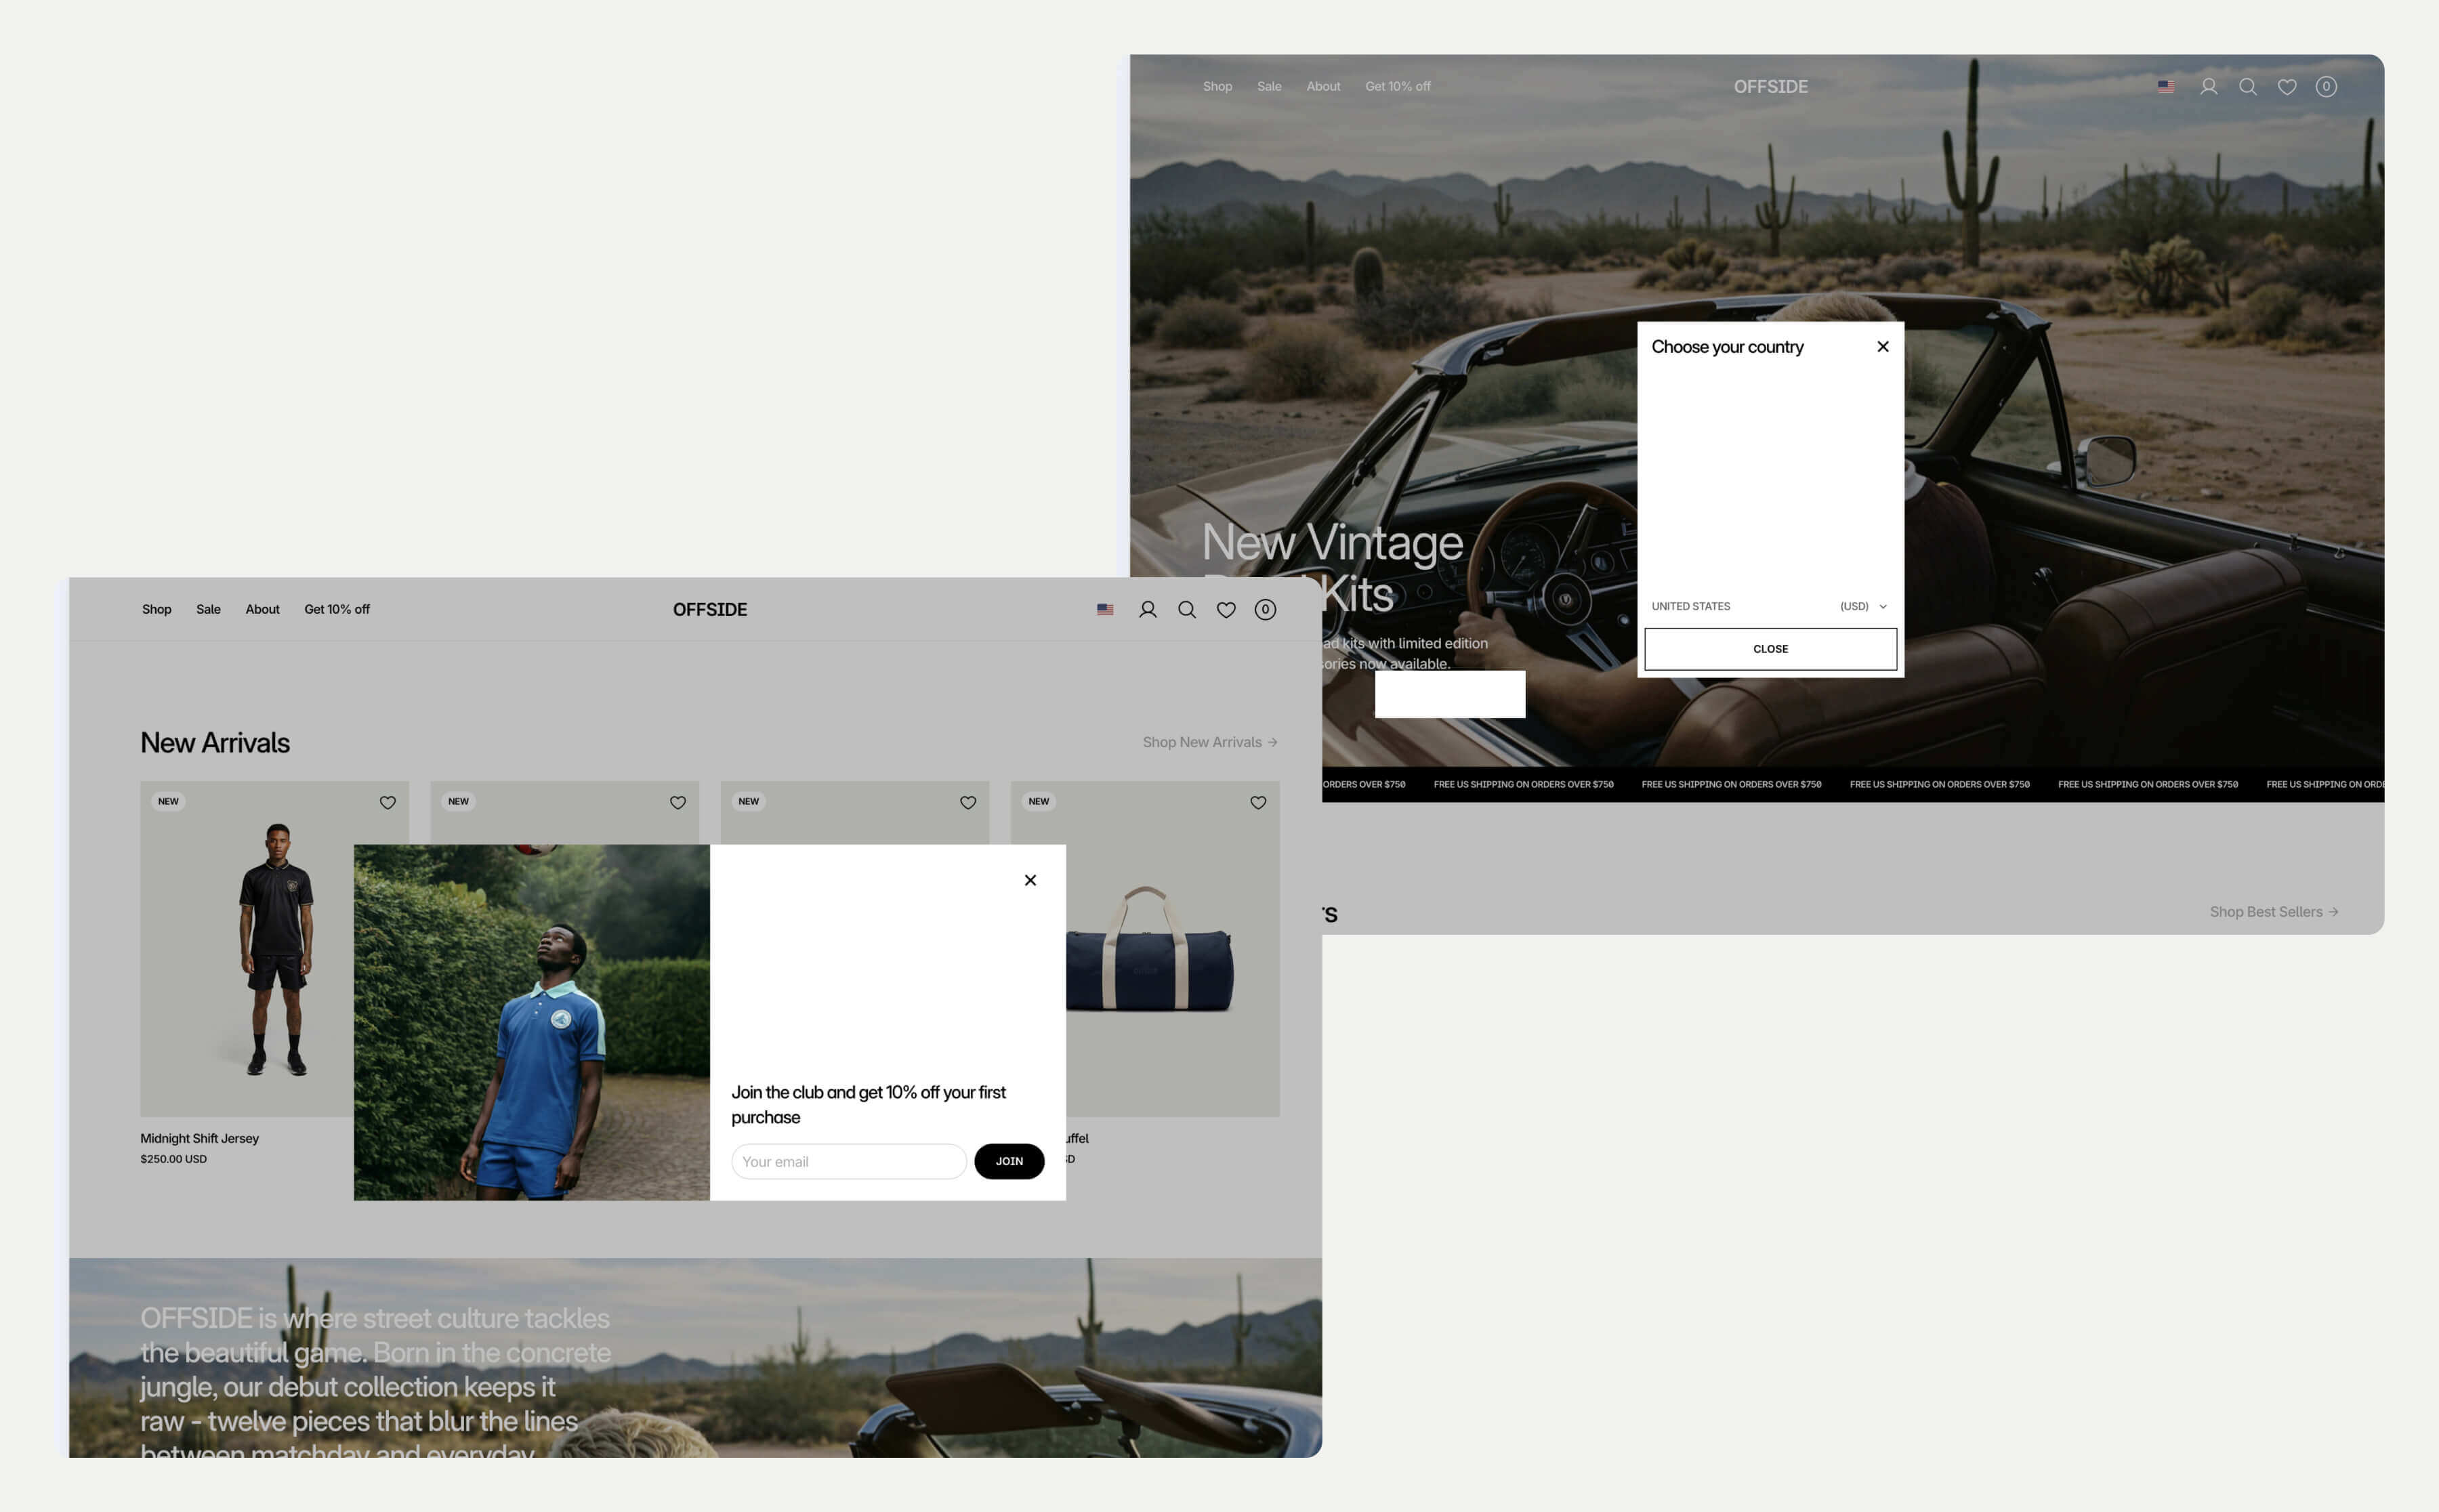Favorite the Midnight Shift Jersey with its heart

point(387,802)
